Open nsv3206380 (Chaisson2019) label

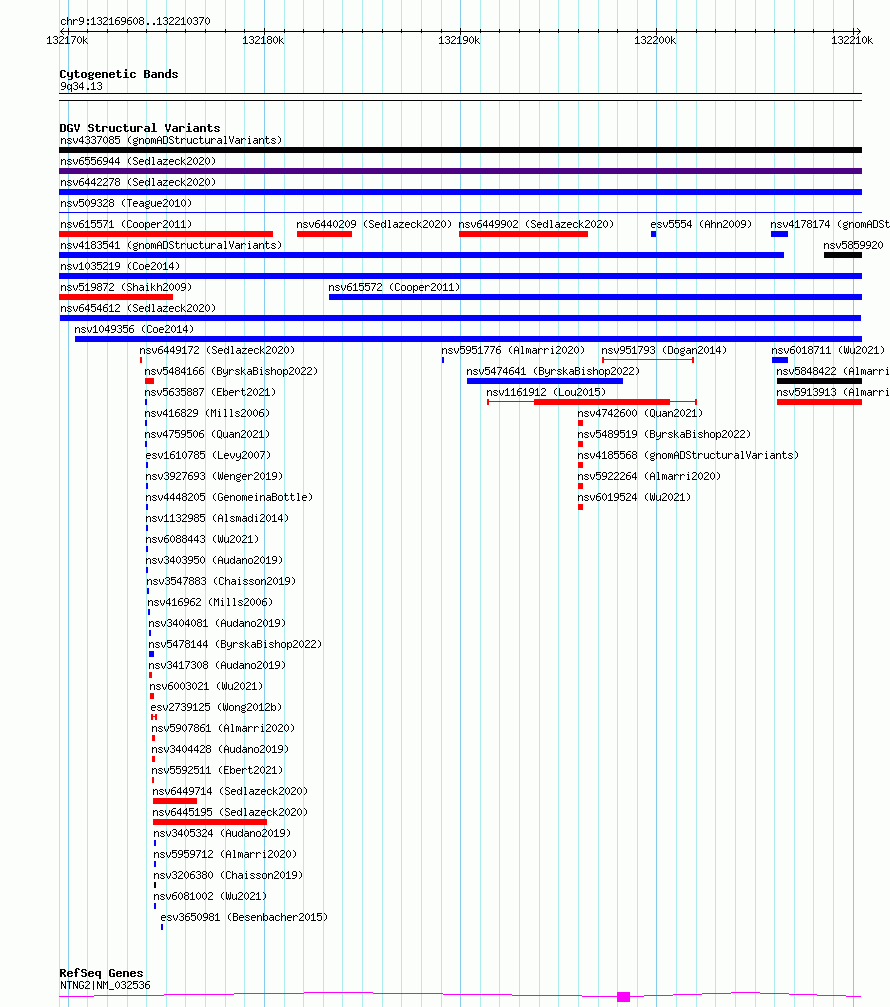coord(228,875)
